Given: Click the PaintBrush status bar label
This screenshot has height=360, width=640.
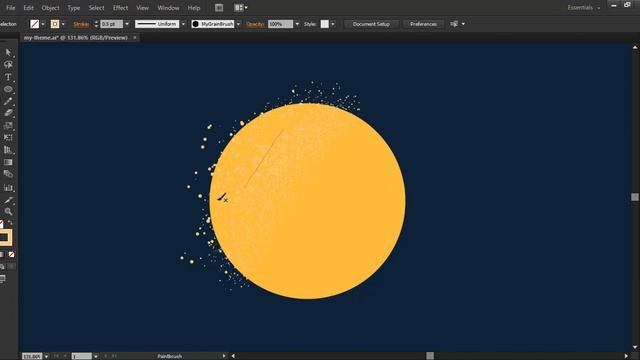Looking at the screenshot, I should 169,356.
